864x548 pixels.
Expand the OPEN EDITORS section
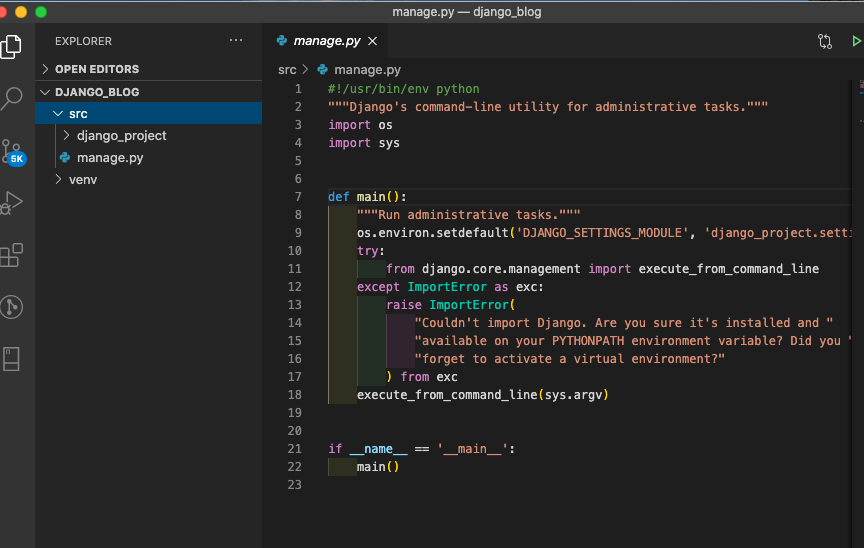point(97,69)
